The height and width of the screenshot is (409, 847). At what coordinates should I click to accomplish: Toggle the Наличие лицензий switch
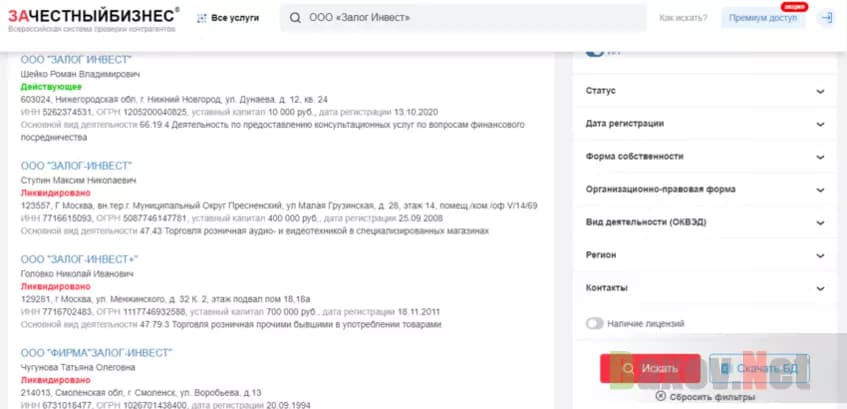click(x=595, y=324)
